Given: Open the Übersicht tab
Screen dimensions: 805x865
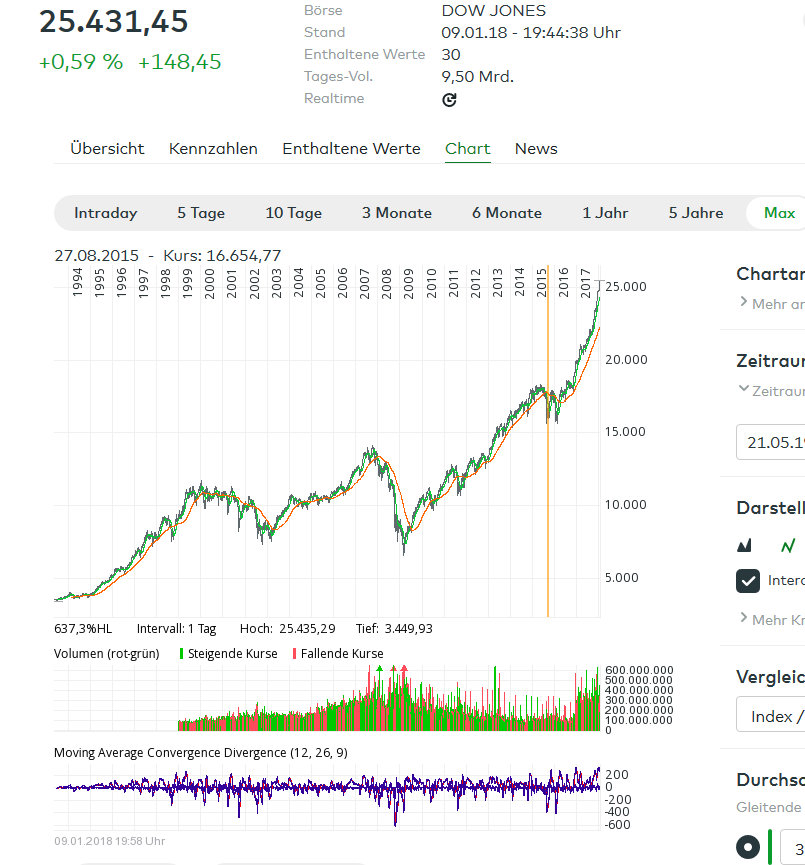Looking at the screenshot, I should 107,149.
